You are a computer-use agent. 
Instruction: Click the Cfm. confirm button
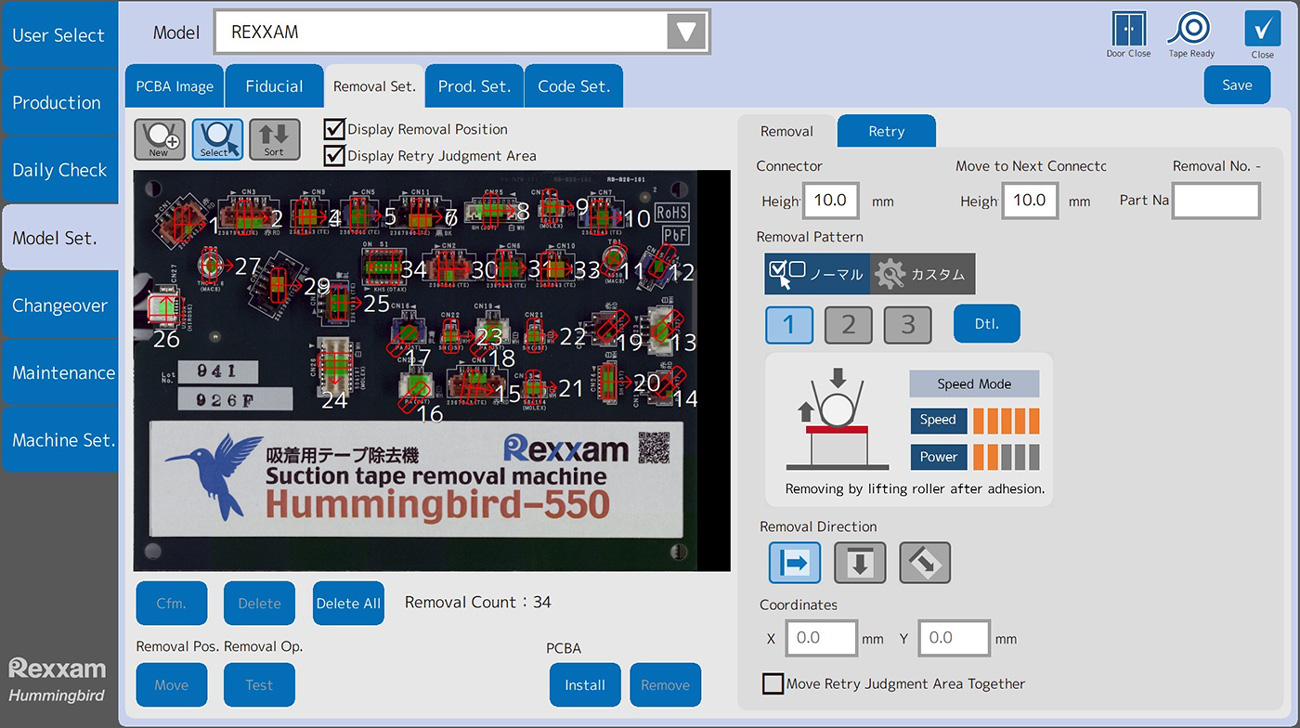click(x=171, y=603)
